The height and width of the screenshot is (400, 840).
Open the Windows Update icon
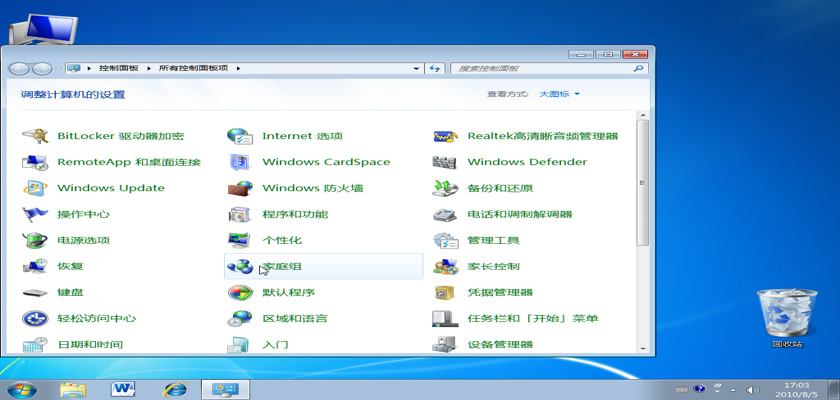tap(36, 188)
